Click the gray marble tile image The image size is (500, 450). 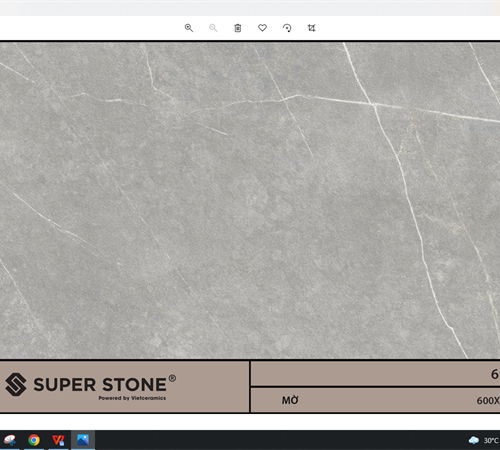pos(250,200)
